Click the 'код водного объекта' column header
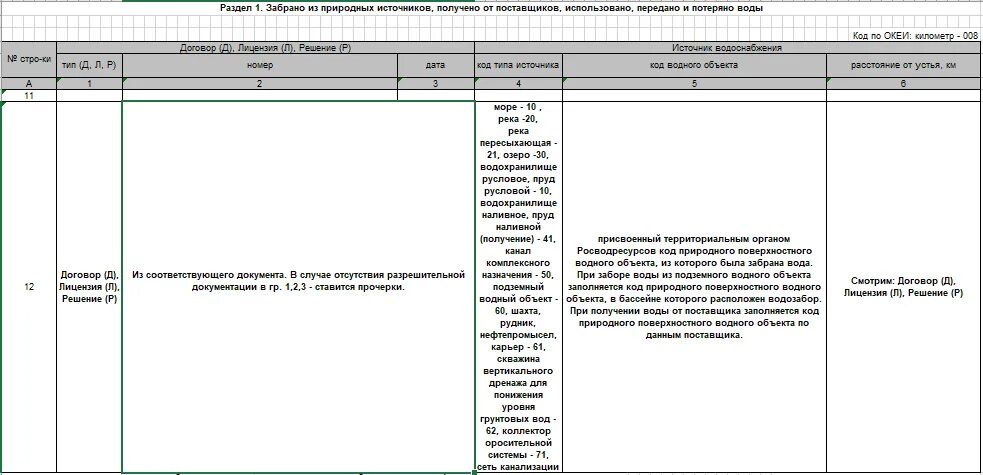This screenshot has height=475, width=983. click(x=694, y=65)
